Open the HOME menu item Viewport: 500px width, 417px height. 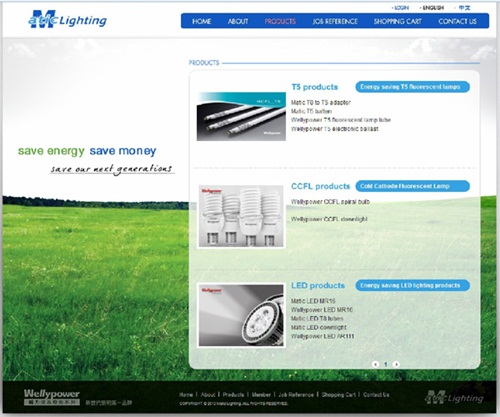(x=201, y=21)
